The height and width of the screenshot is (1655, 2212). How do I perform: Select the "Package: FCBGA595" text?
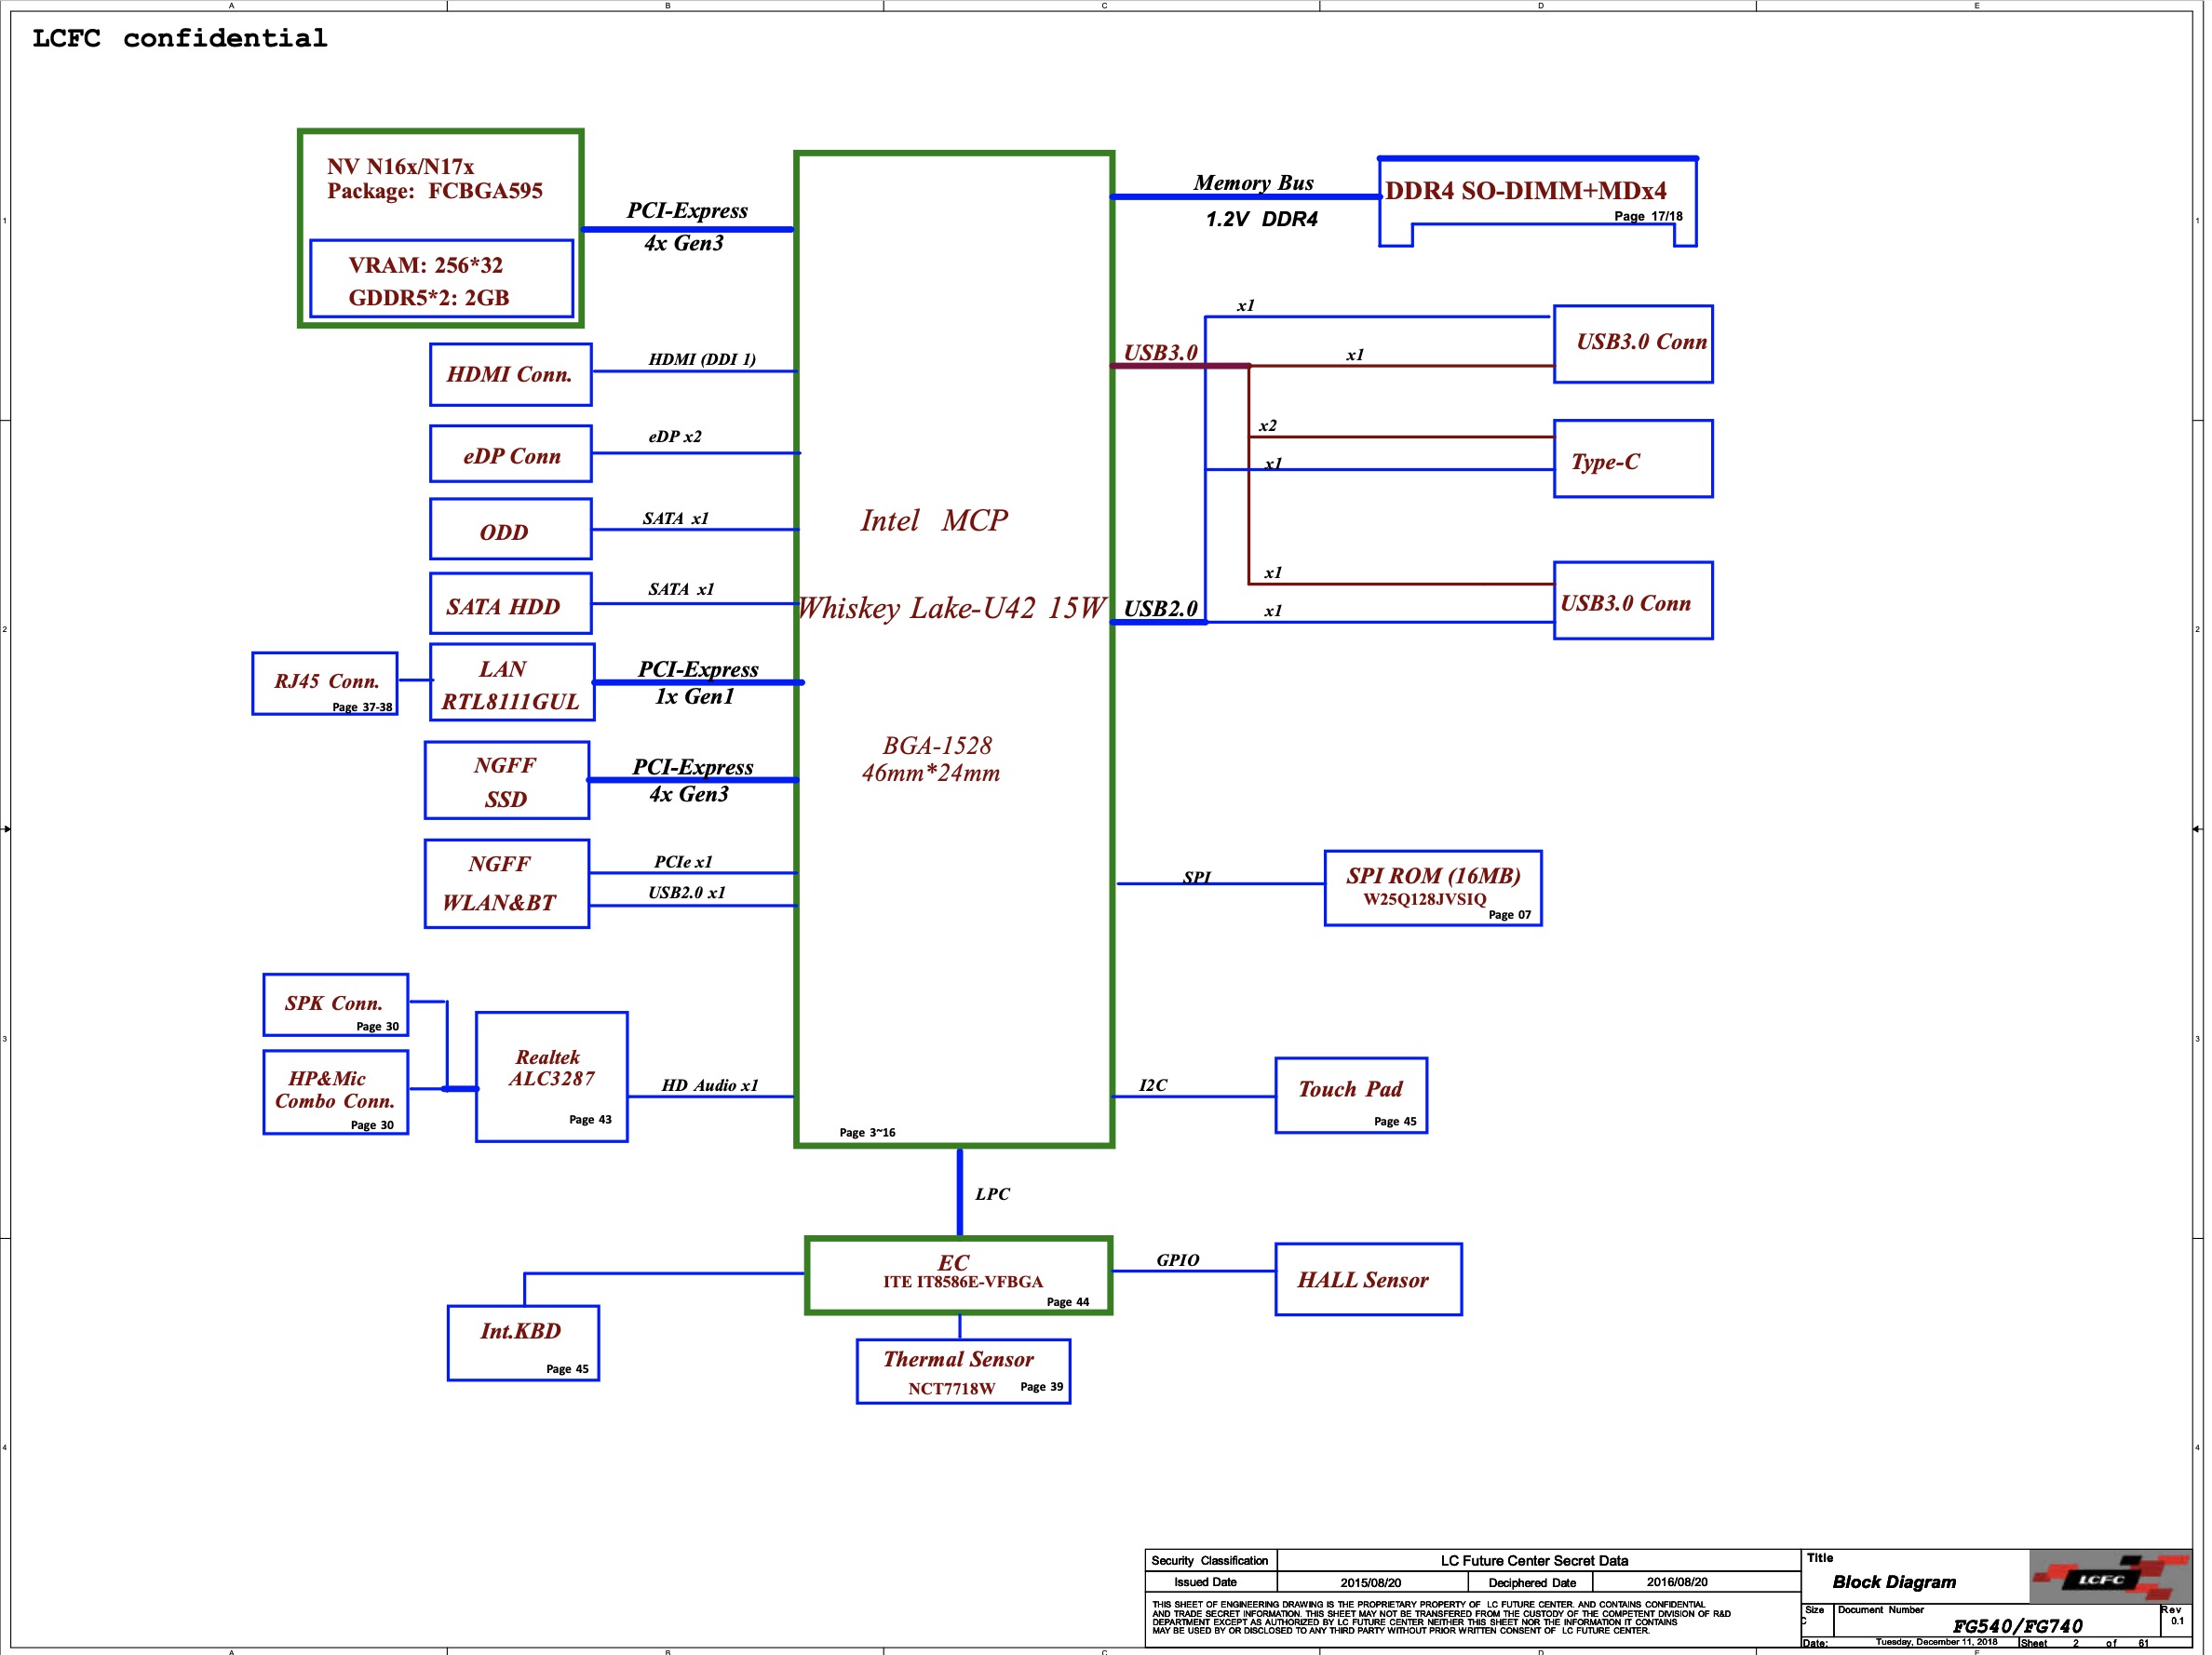(435, 191)
